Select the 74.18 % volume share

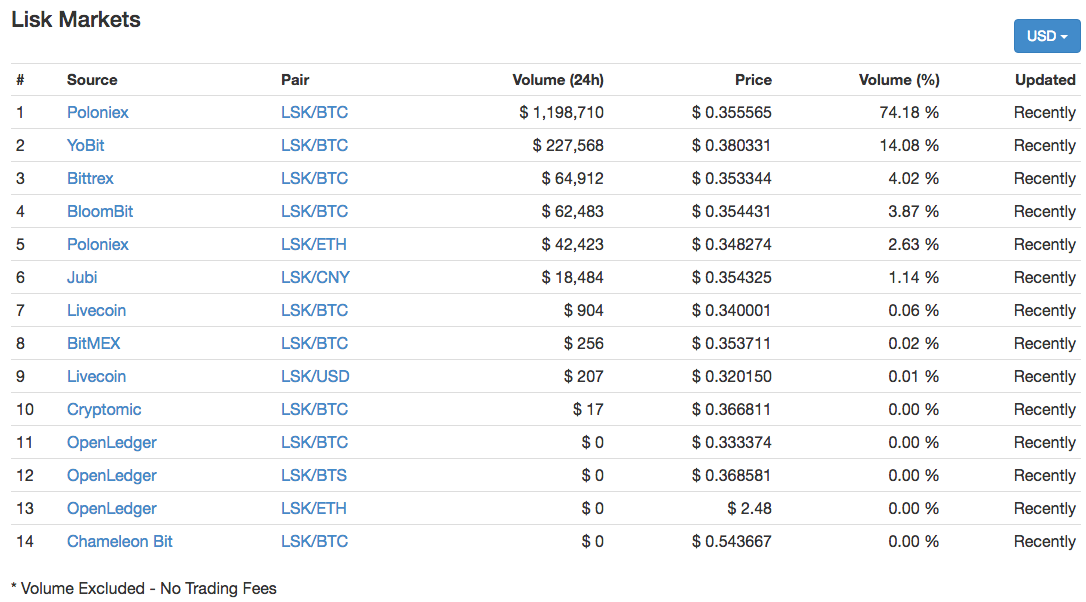[909, 112]
